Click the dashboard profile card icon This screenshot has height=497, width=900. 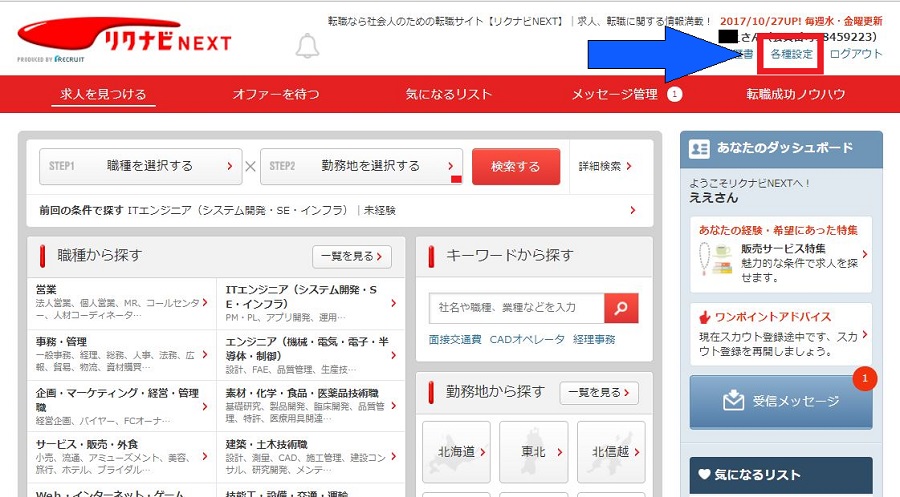(x=700, y=149)
